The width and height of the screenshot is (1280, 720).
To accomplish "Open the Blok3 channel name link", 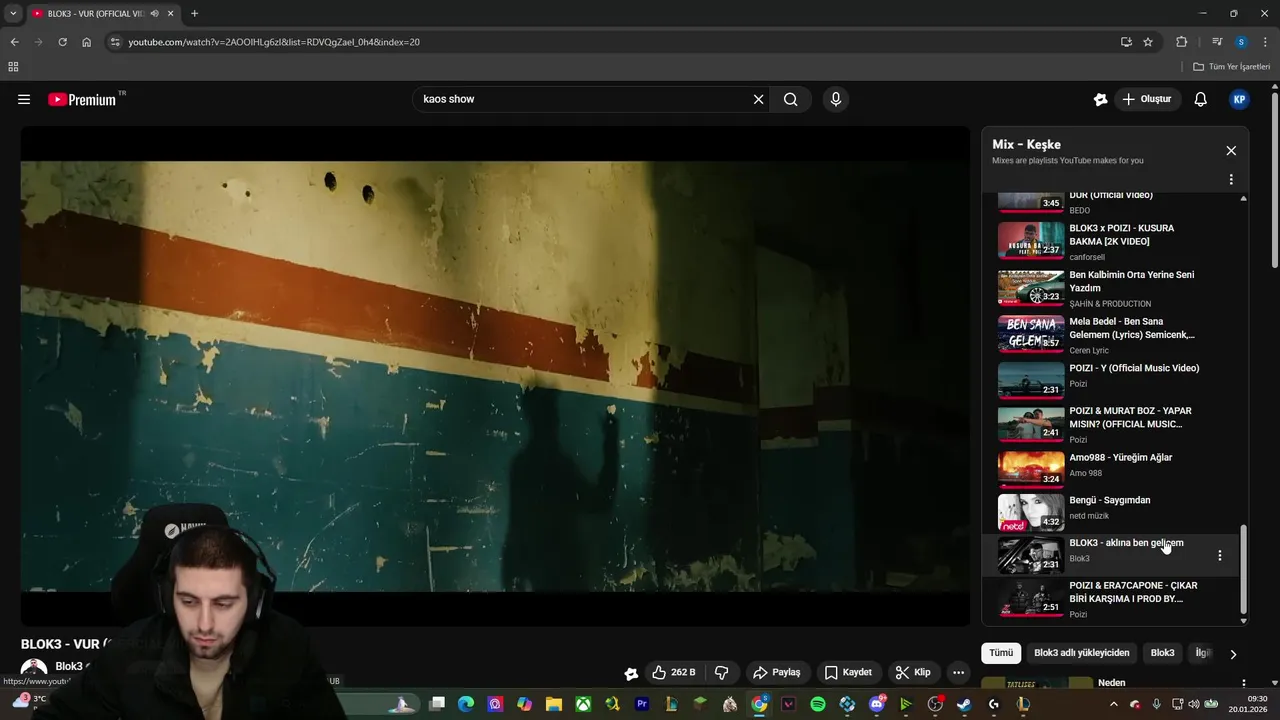I will (x=69, y=666).
